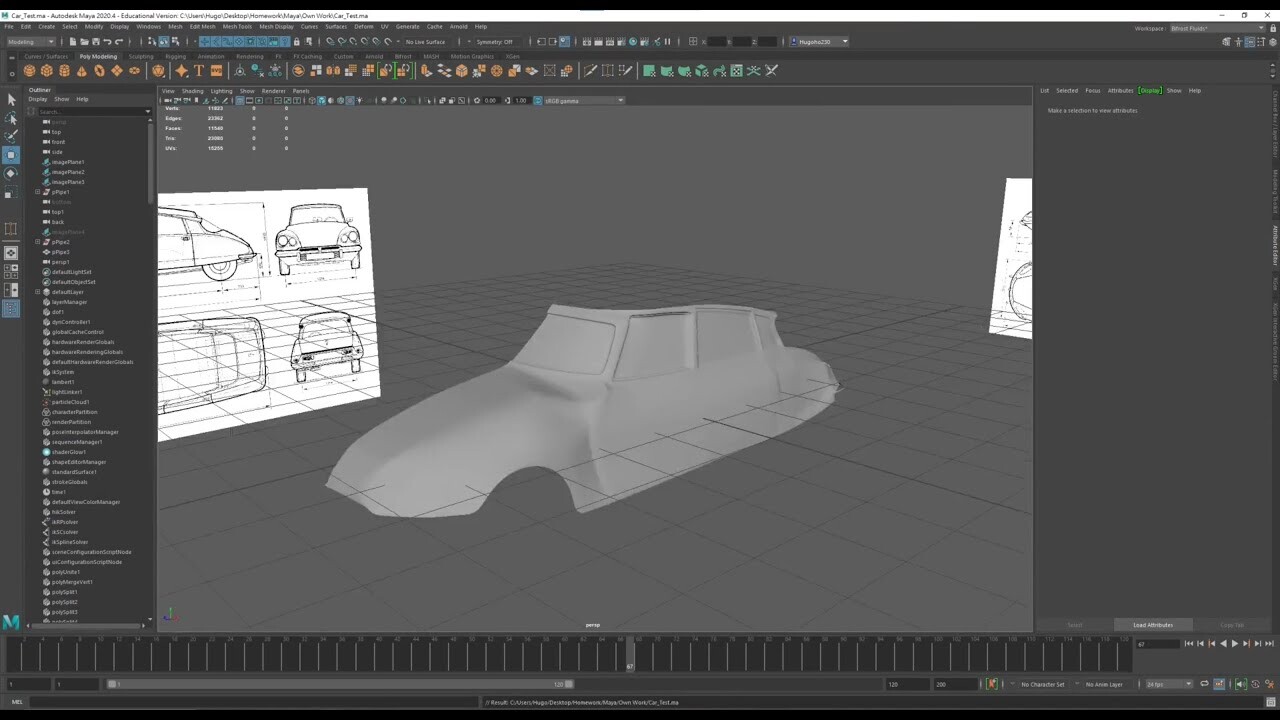Image resolution: width=1280 pixels, height=720 pixels.
Task: Pick the Paint Selection tool
Action: click(13, 136)
